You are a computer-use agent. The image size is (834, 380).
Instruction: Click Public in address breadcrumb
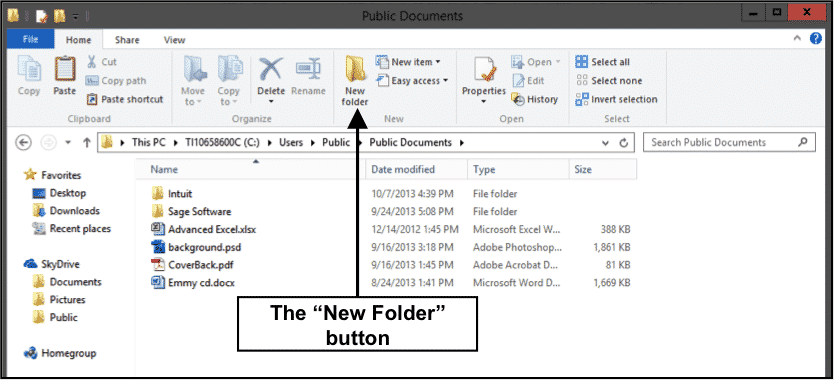pos(336,143)
